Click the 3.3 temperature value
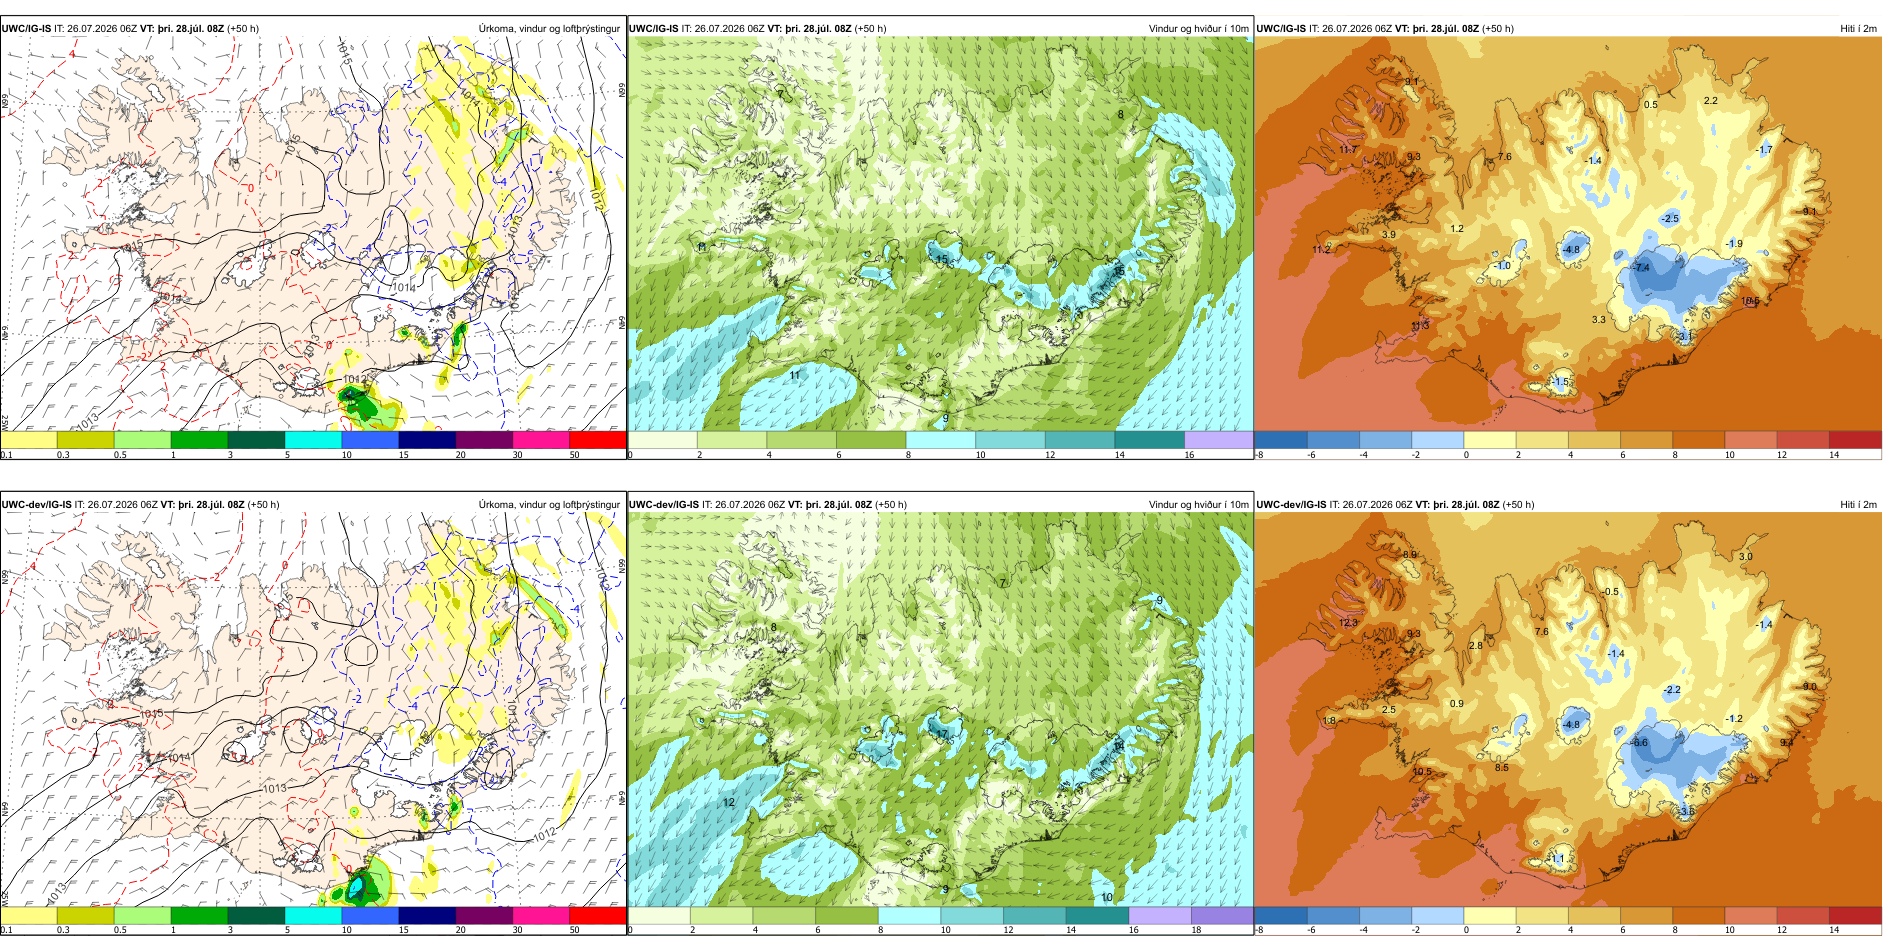1900x950 pixels. click(1599, 320)
